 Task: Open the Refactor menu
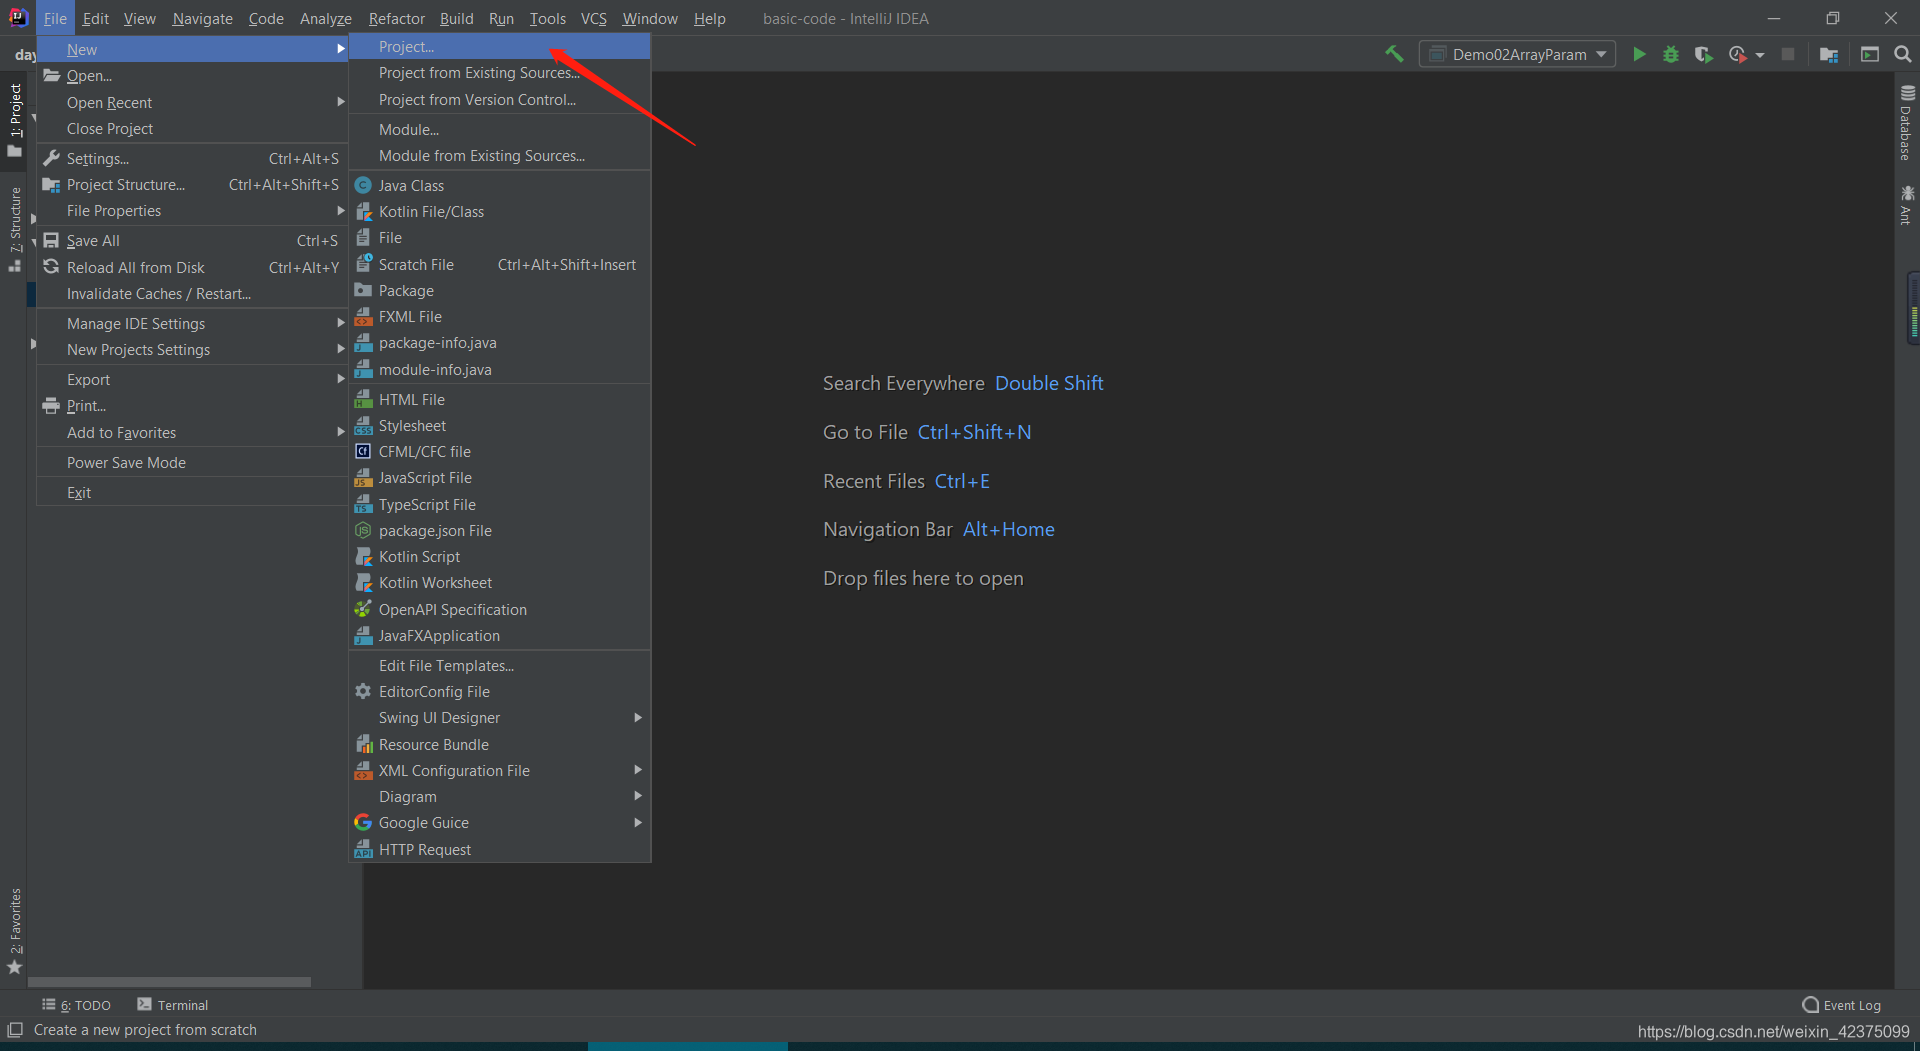point(396,18)
